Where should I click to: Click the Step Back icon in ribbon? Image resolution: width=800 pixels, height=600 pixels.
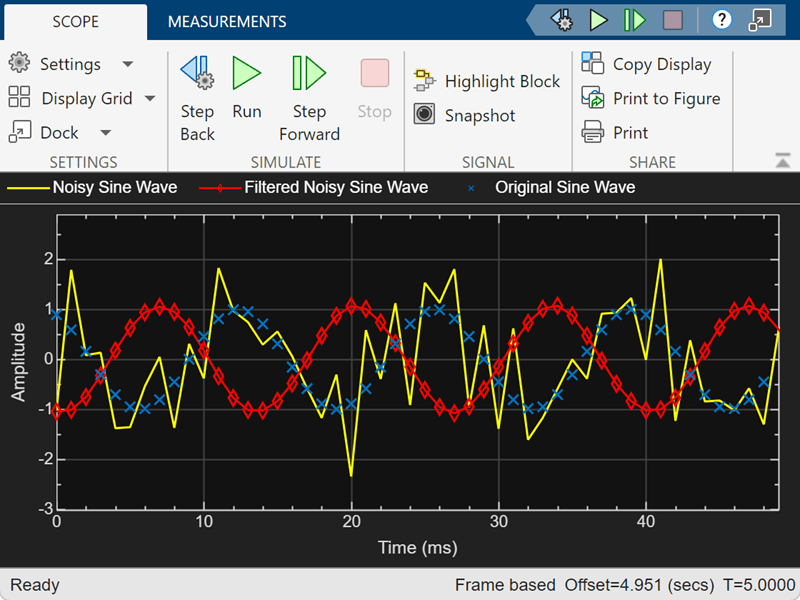point(197,73)
